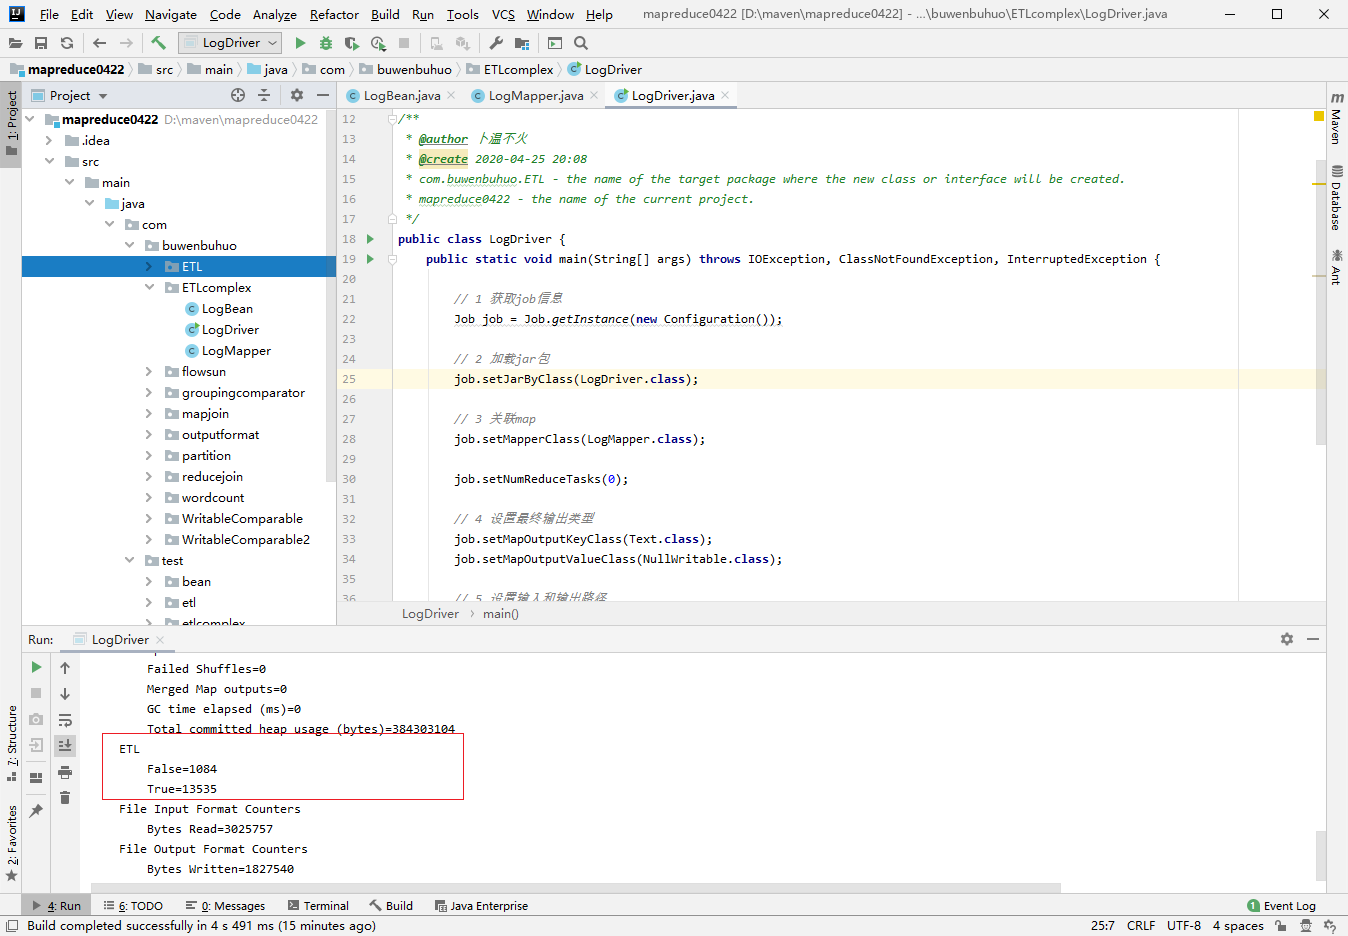Navigate back with the left arrow icon

click(99, 43)
